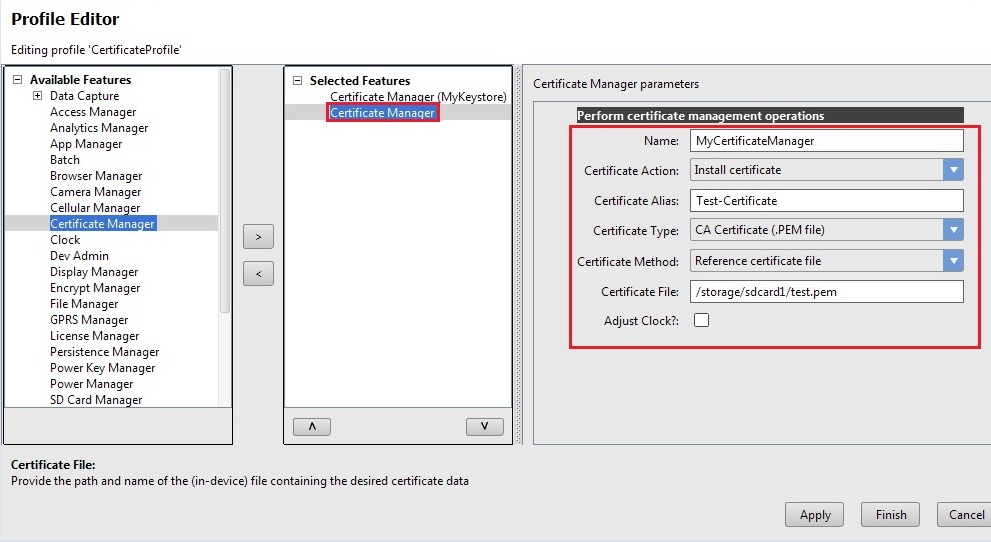The image size is (991, 542).
Task: Open the Certificate Action dropdown
Action: click(x=953, y=170)
